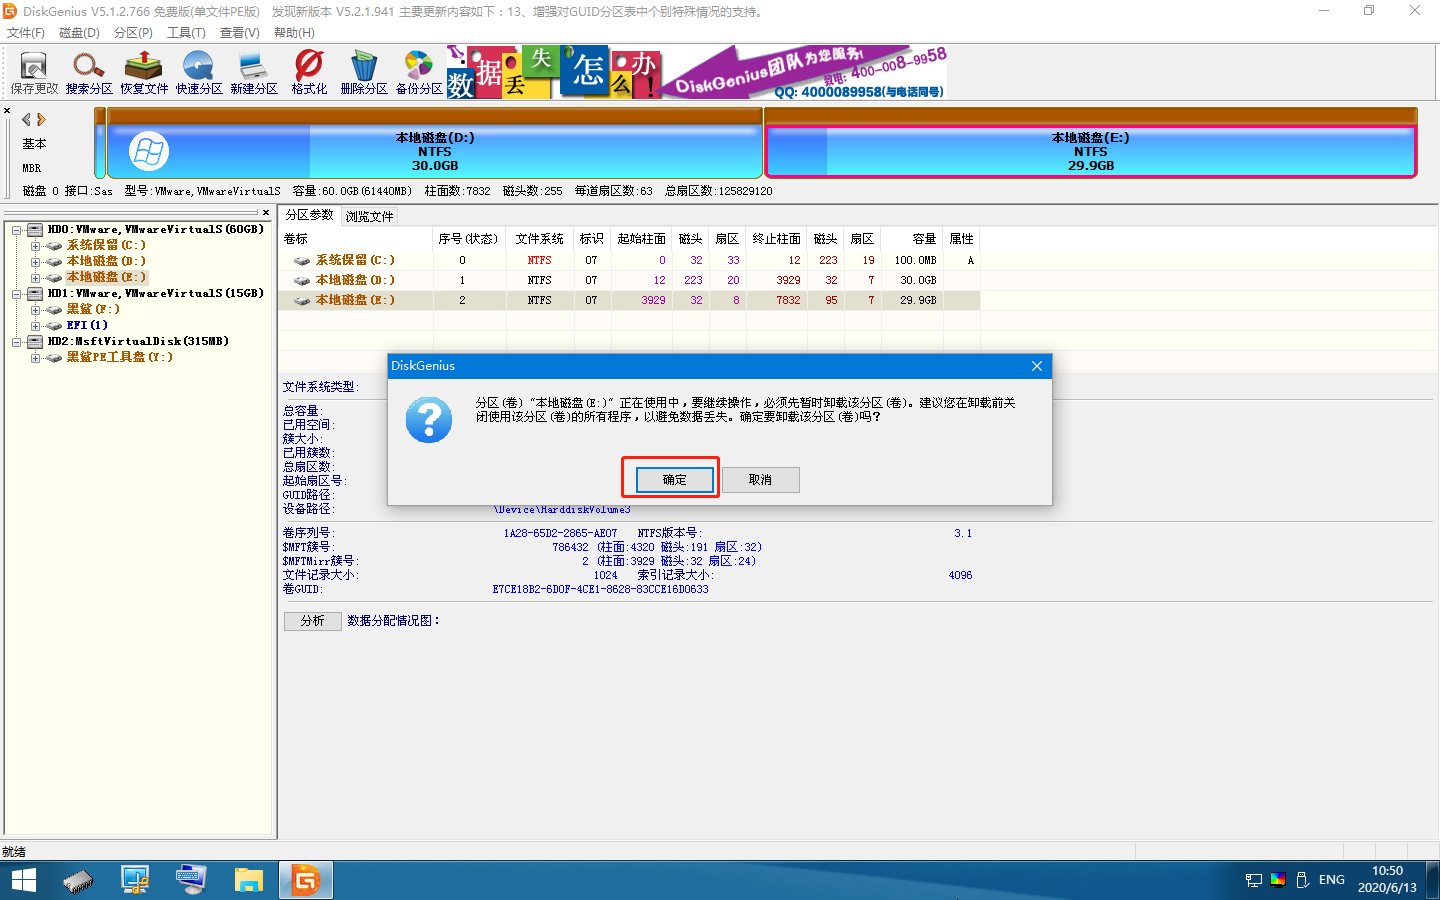Click the 保存更改 (Save Changes) toolbar icon
Image resolution: width=1440 pixels, height=900 pixels.
pyautogui.click(x=33, y=70)
